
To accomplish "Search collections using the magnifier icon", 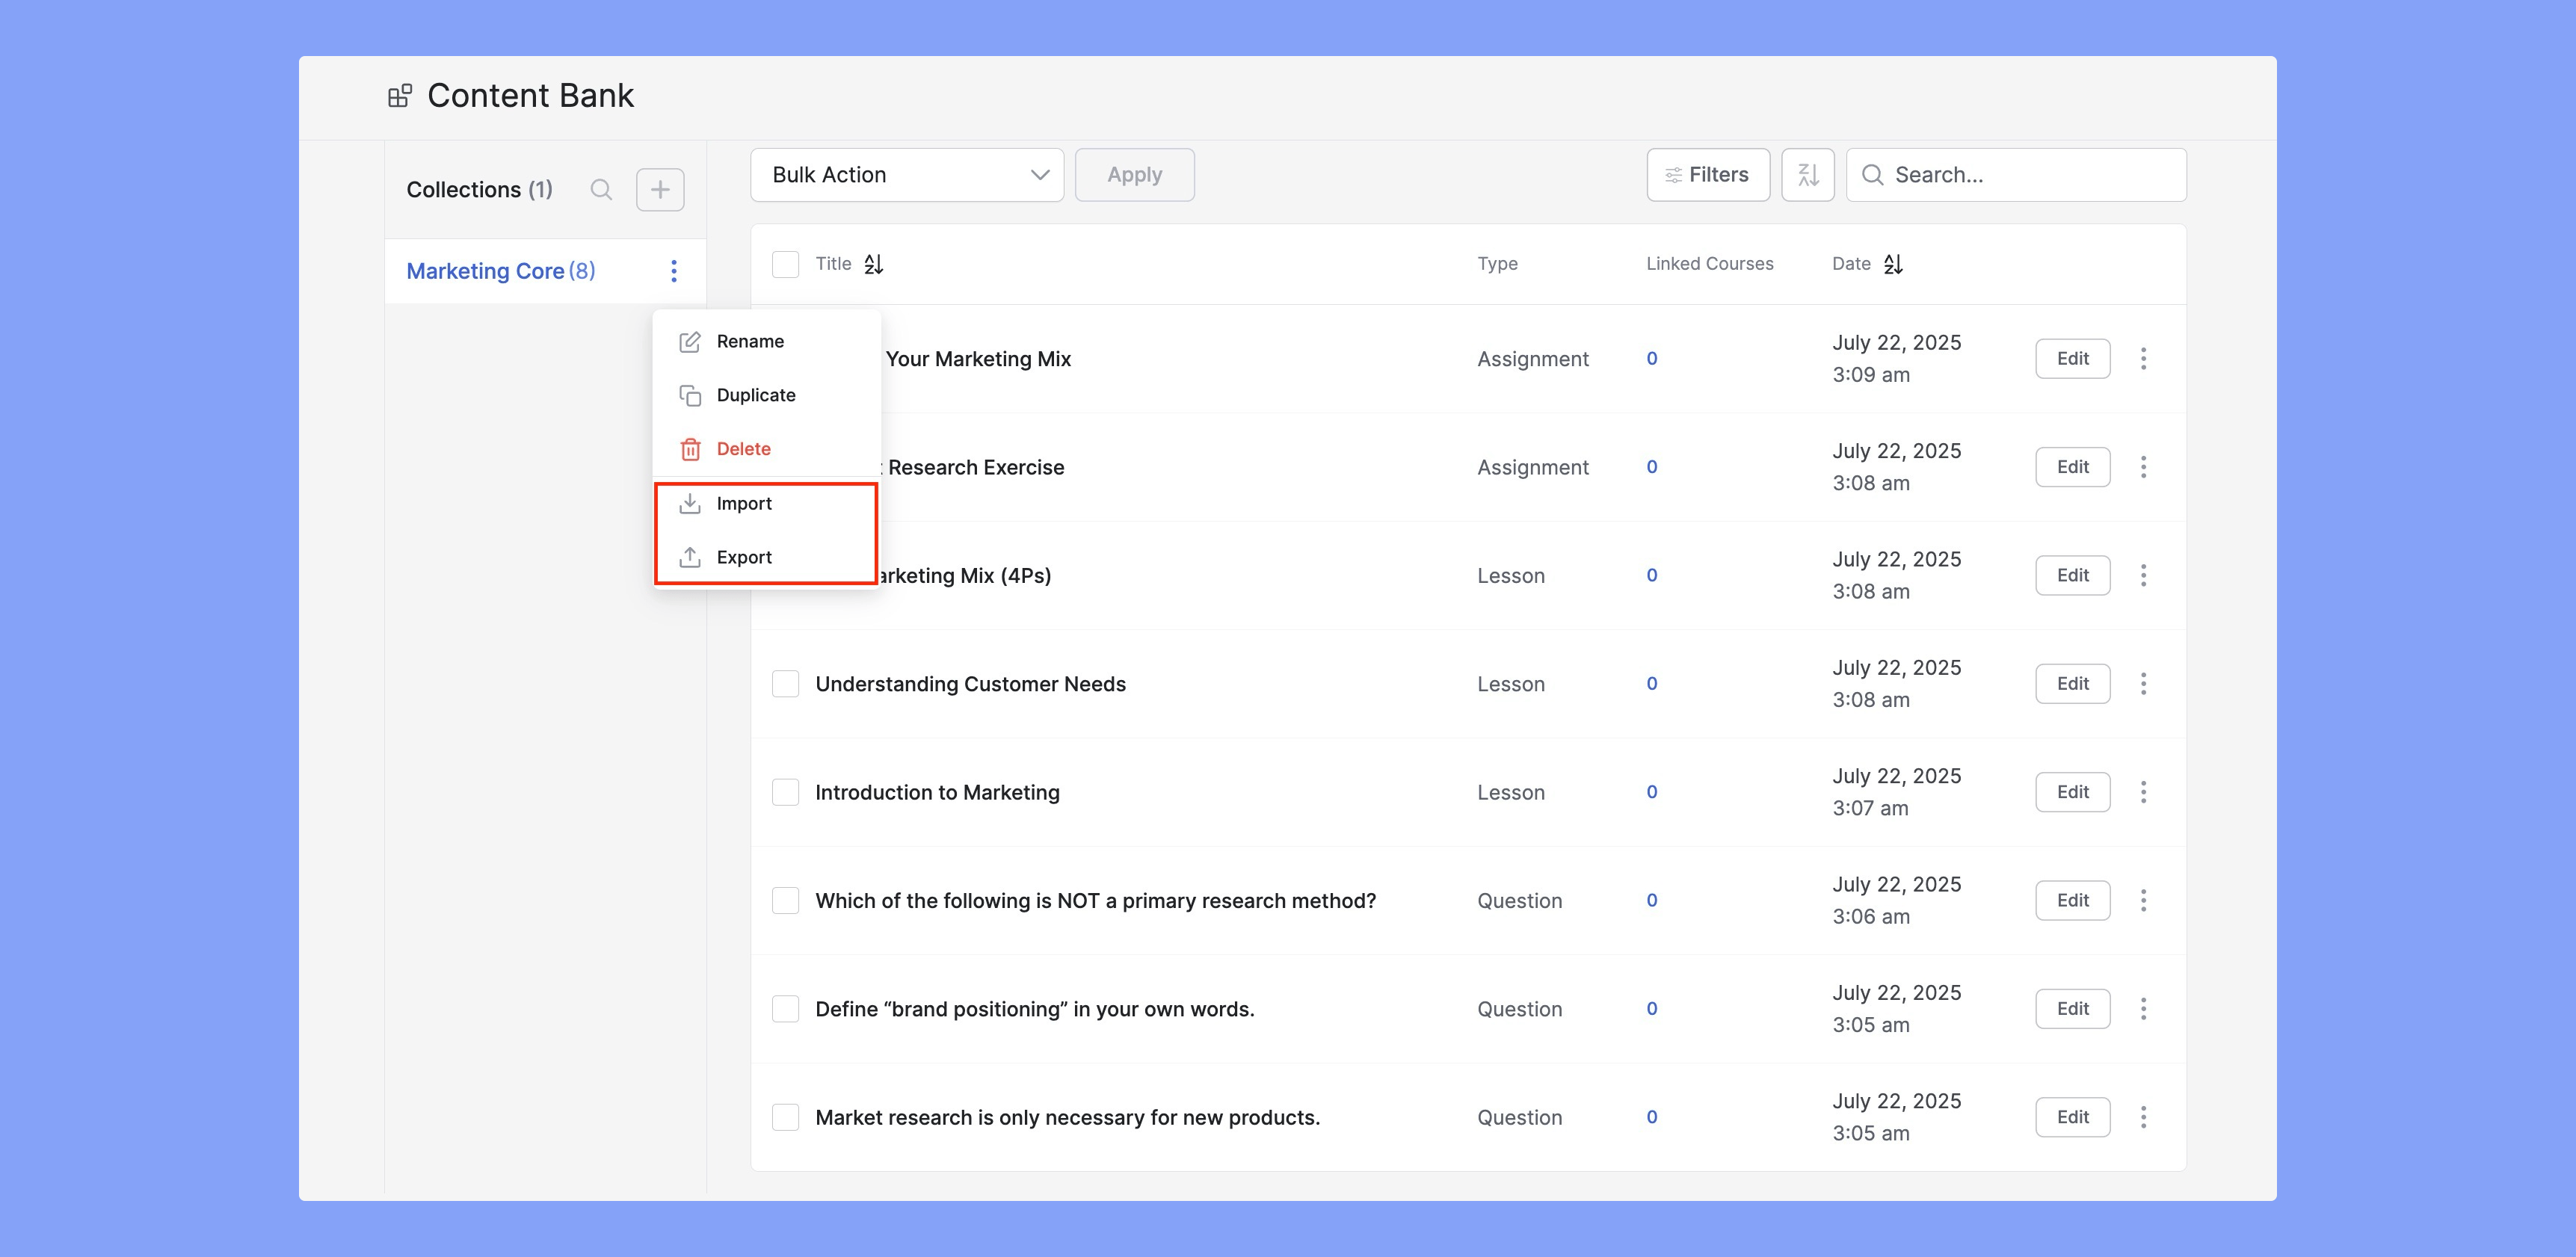I will point(601,190).
